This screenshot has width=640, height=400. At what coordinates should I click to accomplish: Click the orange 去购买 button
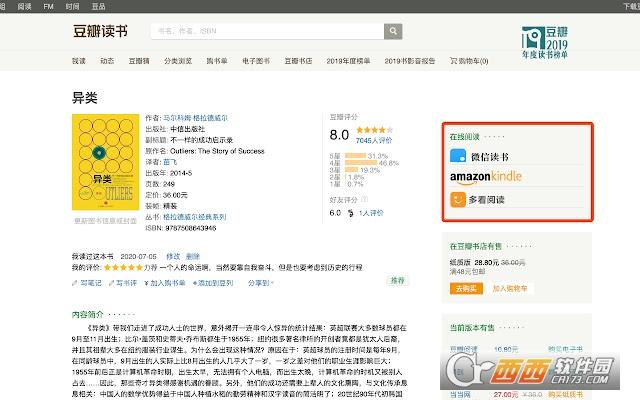(x=466, y=289)
